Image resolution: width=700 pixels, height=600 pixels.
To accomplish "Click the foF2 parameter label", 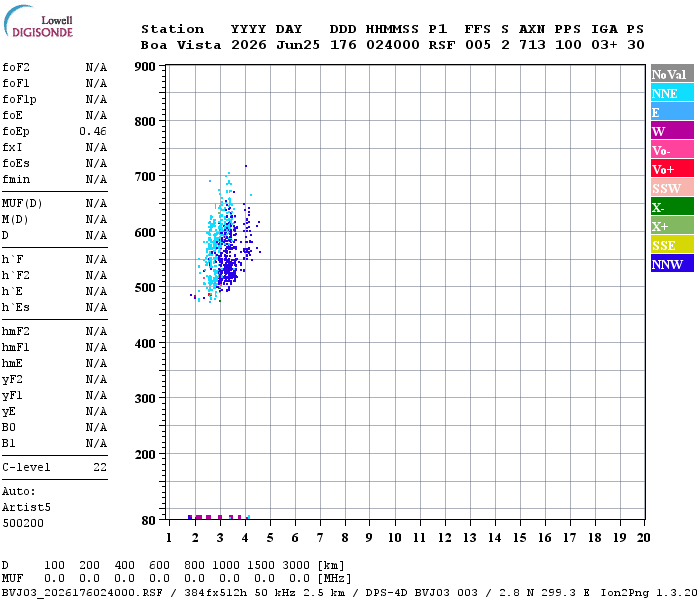I will point(16,67).
